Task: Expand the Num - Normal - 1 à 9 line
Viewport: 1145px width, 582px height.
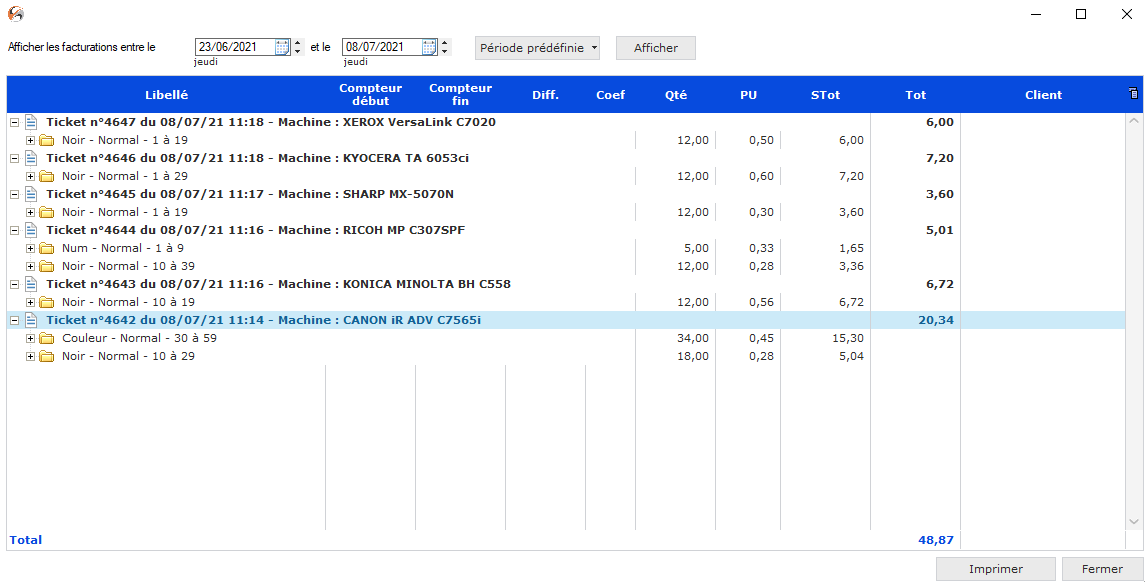Action: tap(30, 248)
